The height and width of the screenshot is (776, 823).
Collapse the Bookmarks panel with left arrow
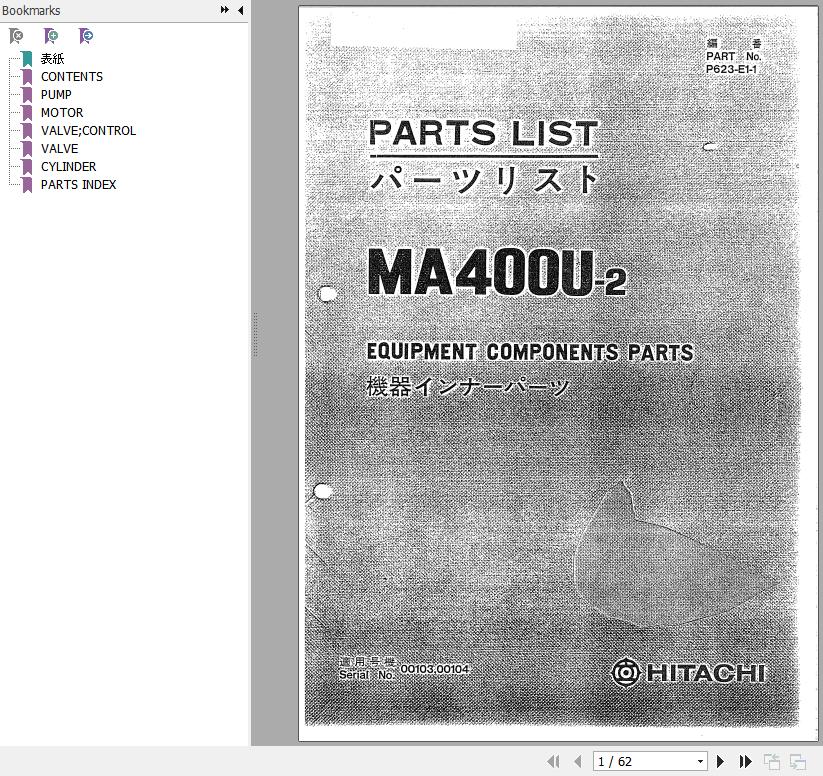pos(240,10)
